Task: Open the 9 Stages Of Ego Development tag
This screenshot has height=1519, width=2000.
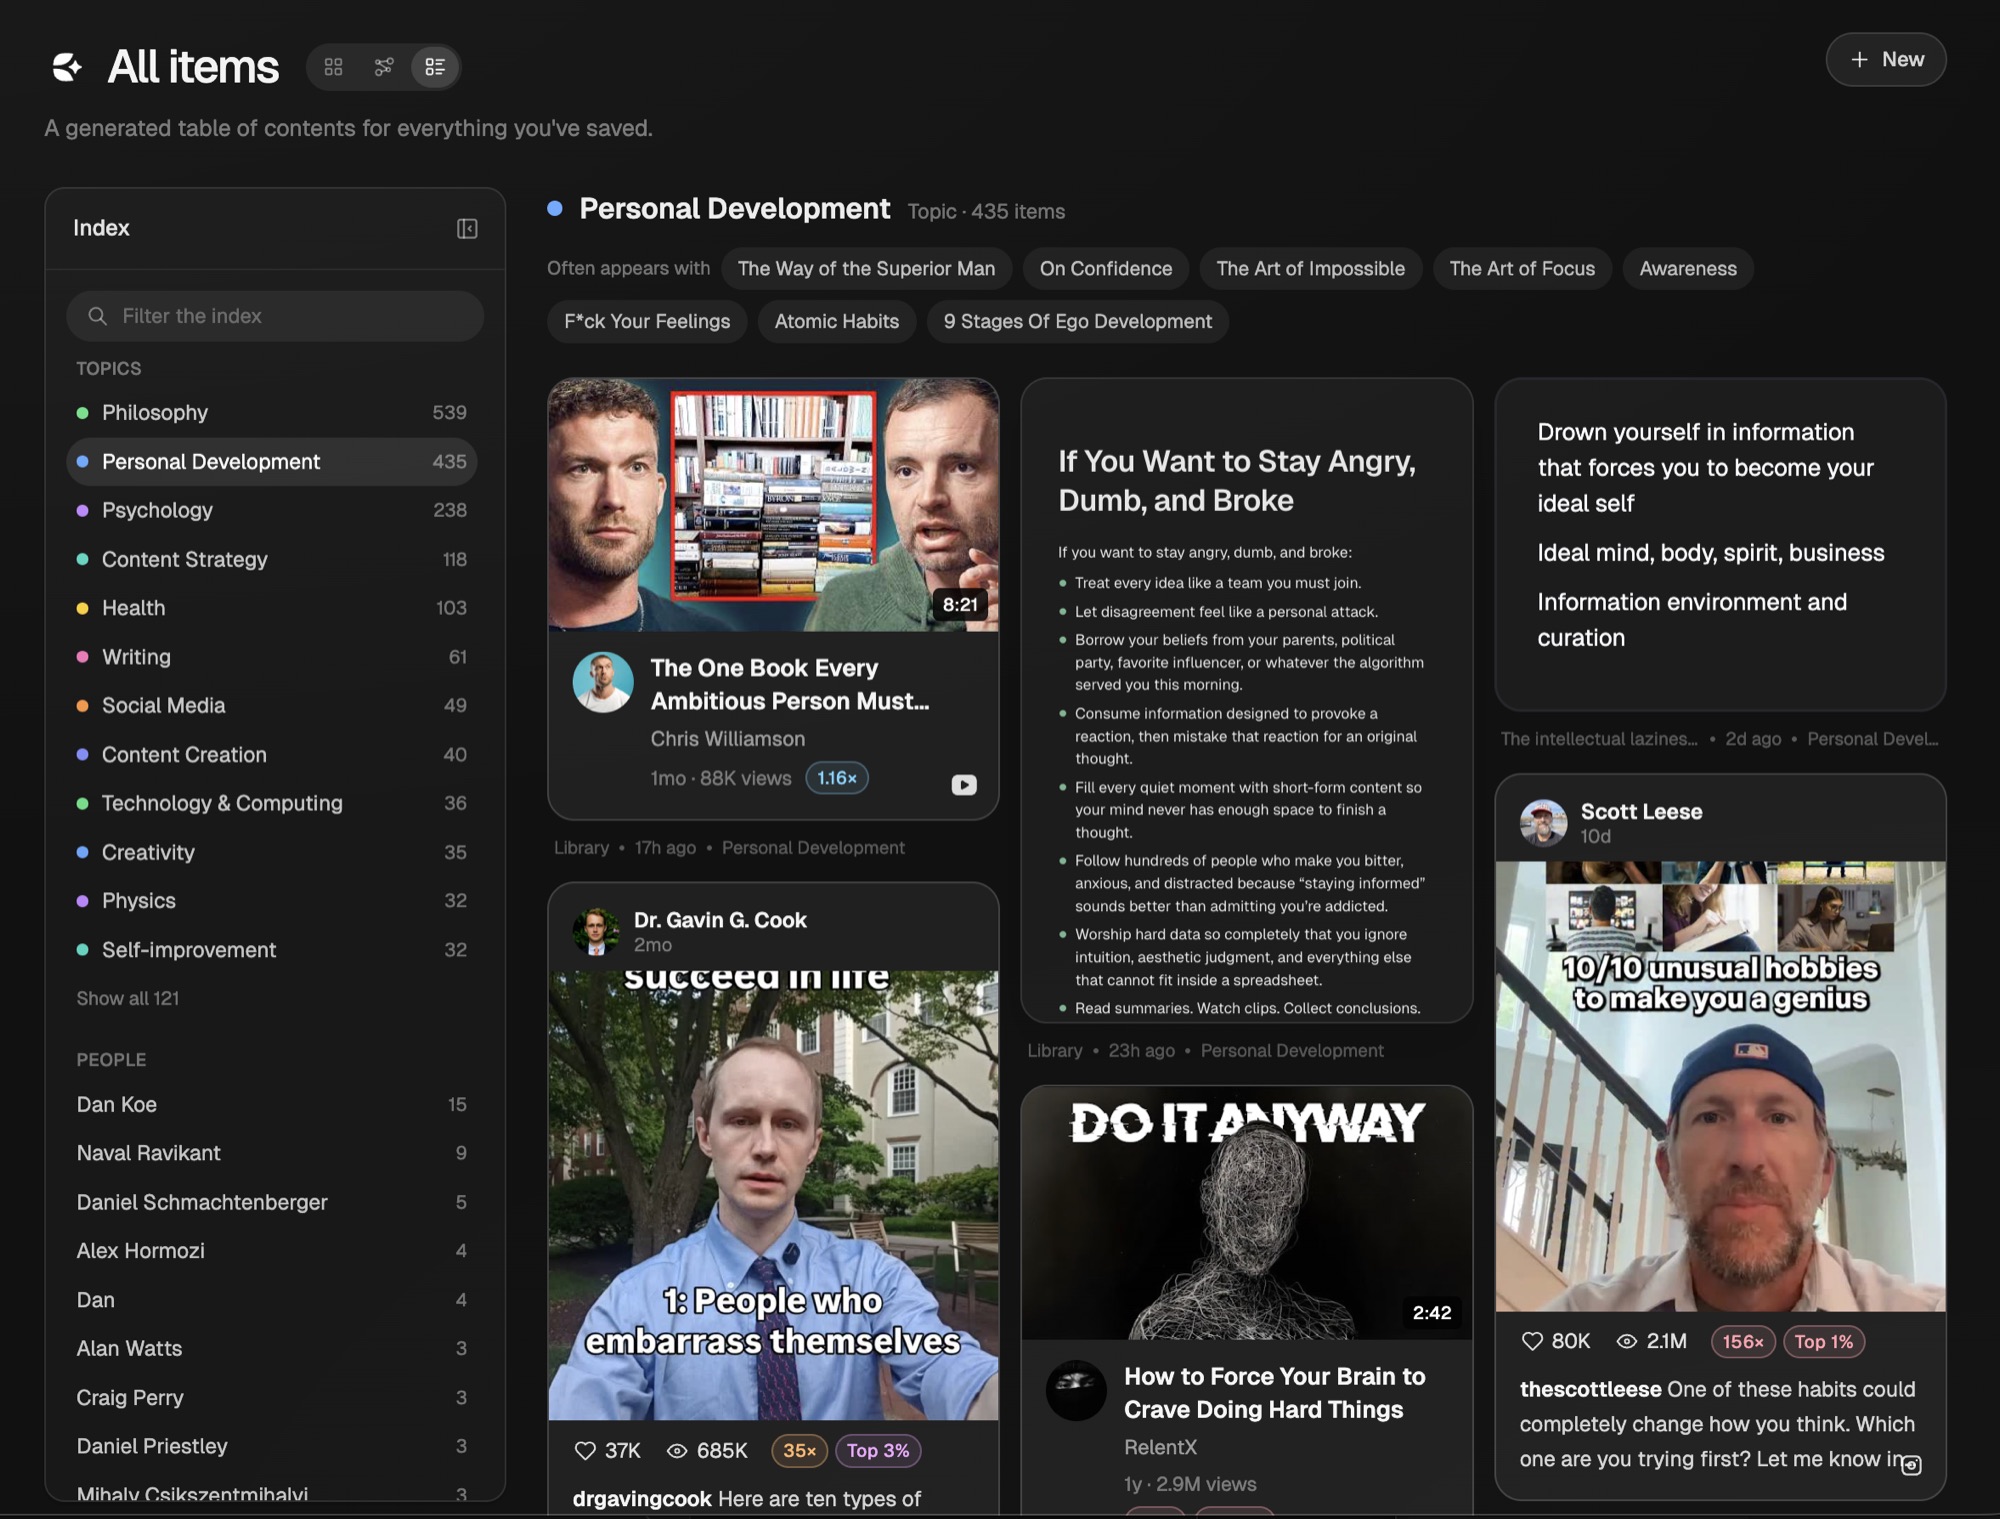Action: click(x=1078, y=322)
